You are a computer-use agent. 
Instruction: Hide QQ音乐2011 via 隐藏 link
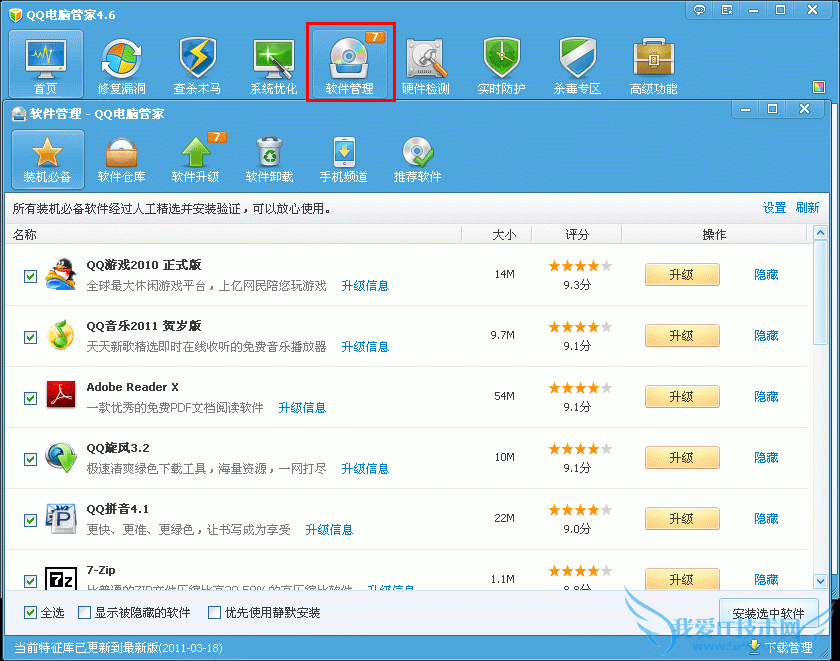pos(766,336)
